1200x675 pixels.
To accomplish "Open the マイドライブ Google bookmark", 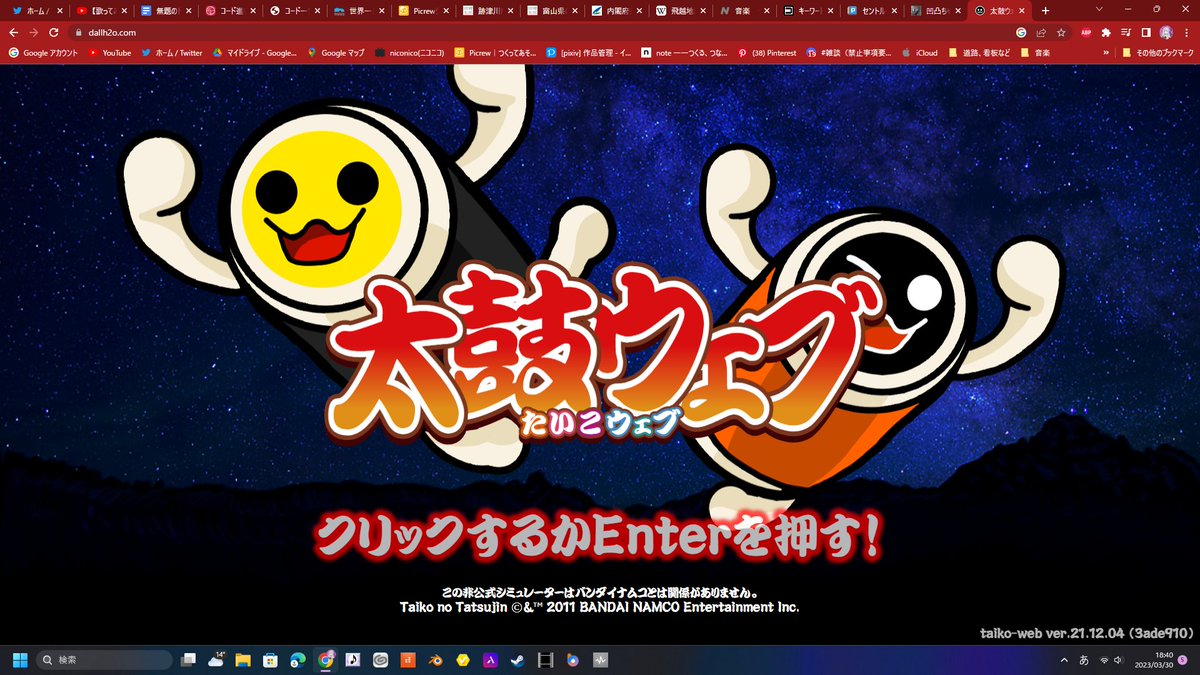I will [x=253, y=52].
